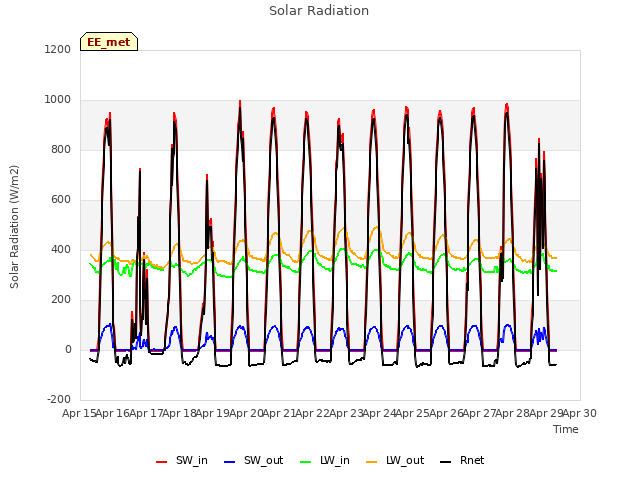This screenshot has width=640, height=480.
Task: Click the Solar Radiation (W/m2) axis title
Action: pos(14,227)
